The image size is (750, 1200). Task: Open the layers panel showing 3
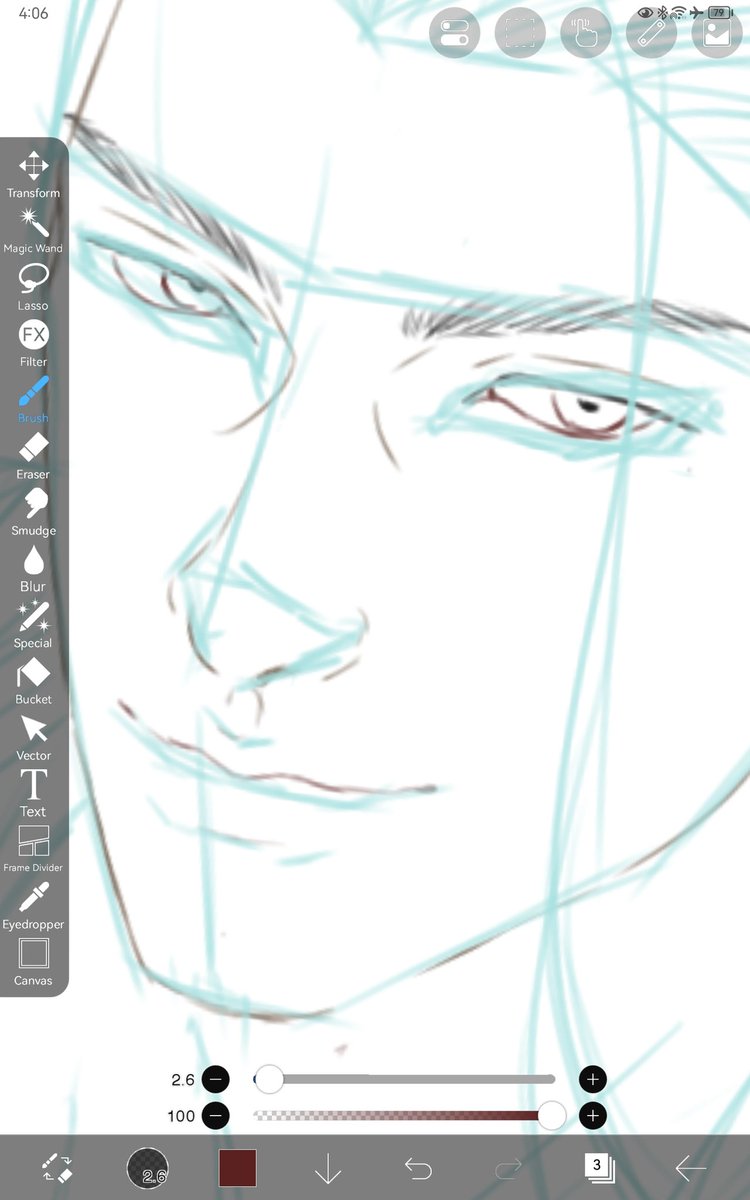point(599,1166)
